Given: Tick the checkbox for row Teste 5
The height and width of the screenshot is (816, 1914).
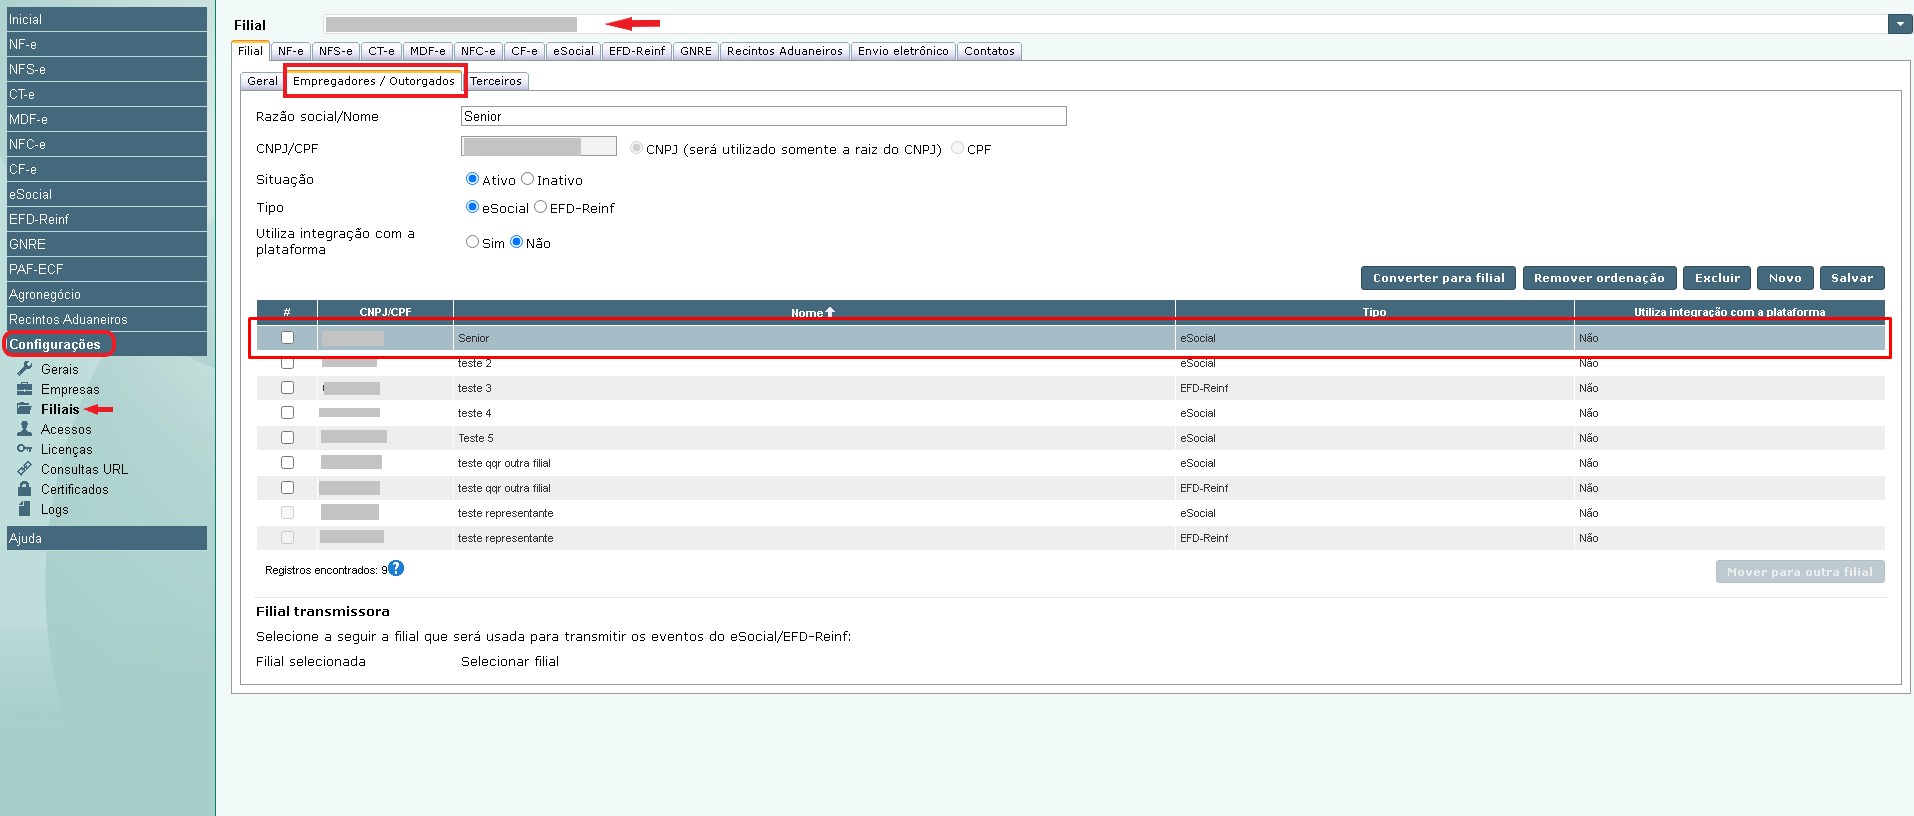Looking at the screenshot, I should [287, 437].
